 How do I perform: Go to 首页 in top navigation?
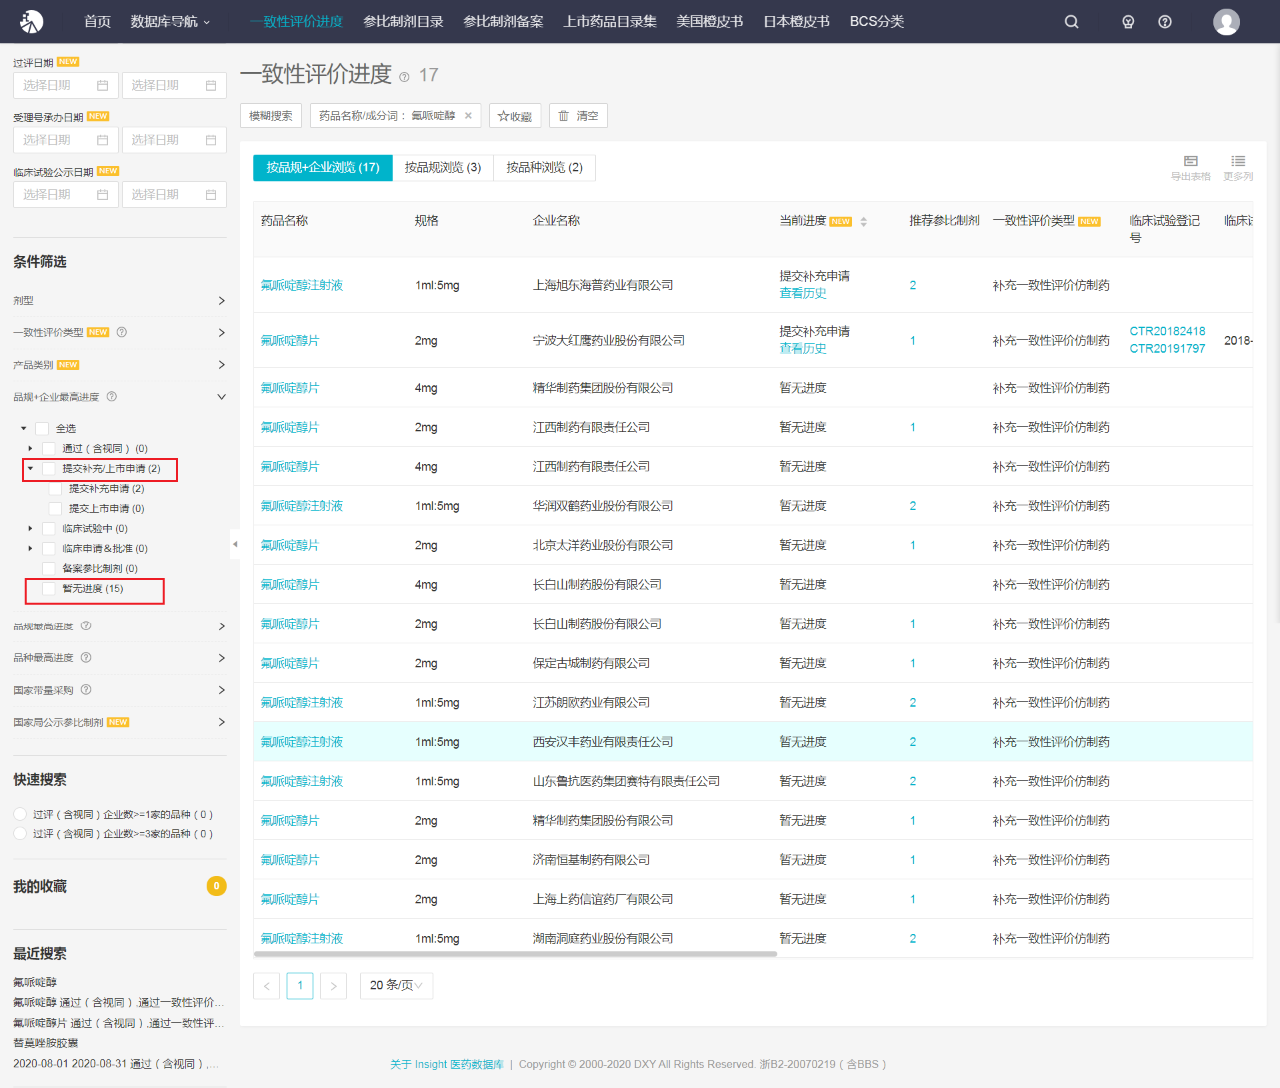click(97, 21)
